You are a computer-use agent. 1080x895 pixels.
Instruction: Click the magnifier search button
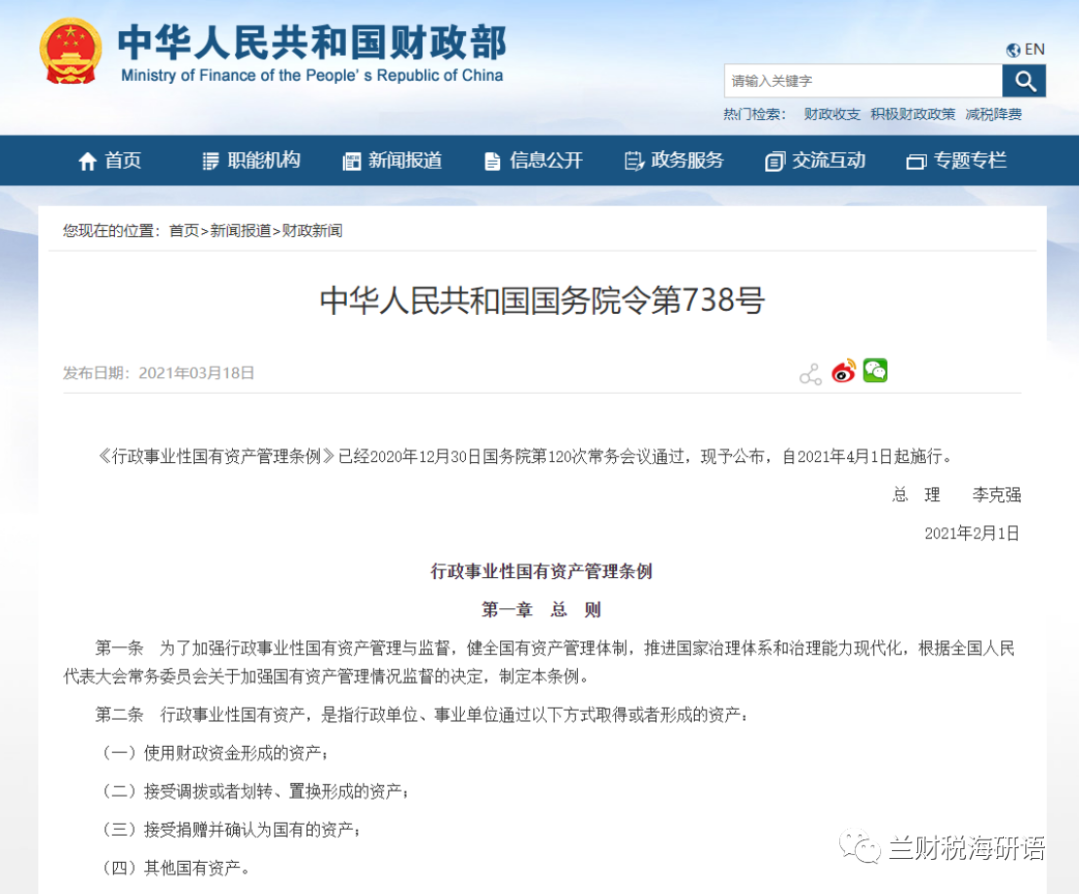(1024, 81)
